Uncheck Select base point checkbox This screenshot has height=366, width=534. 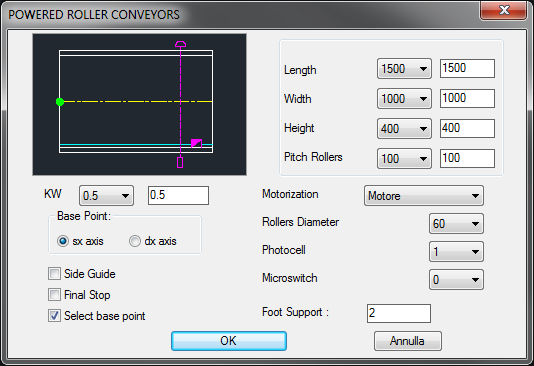click(x=54, y=316)
